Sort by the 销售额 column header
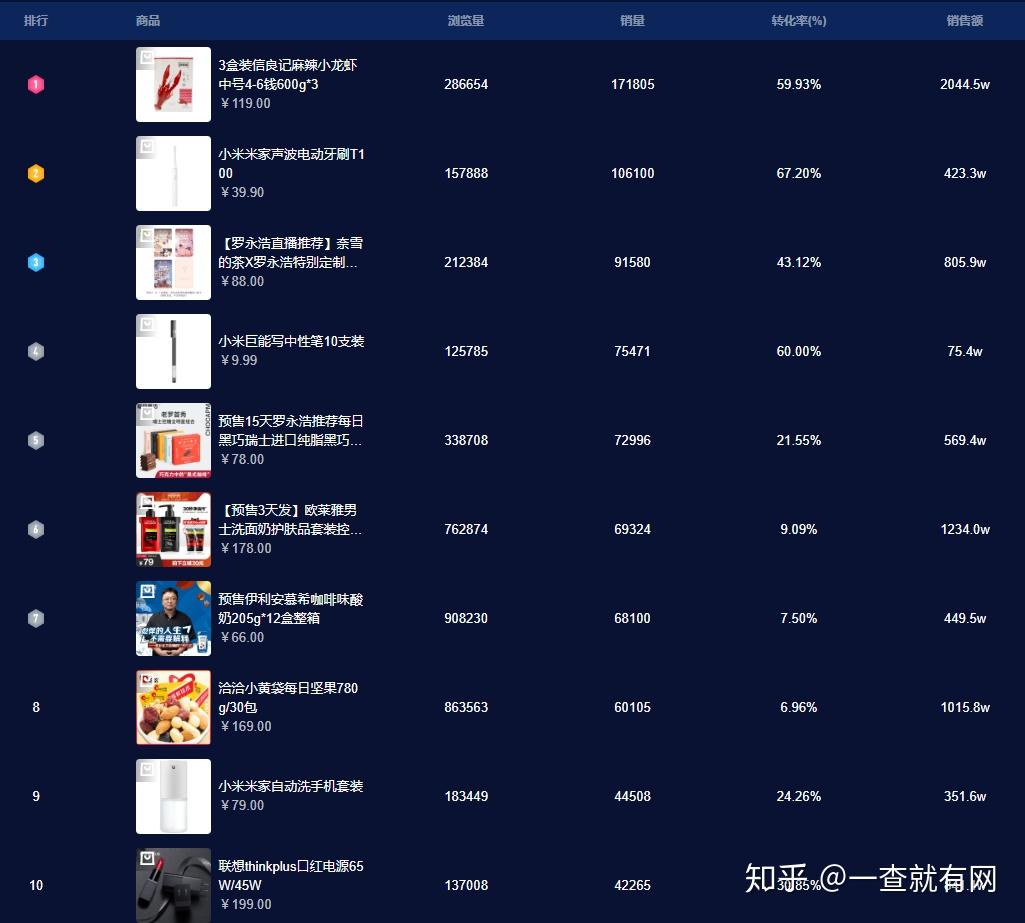This screenshot has height=923, width=1025. click(965, 21)
